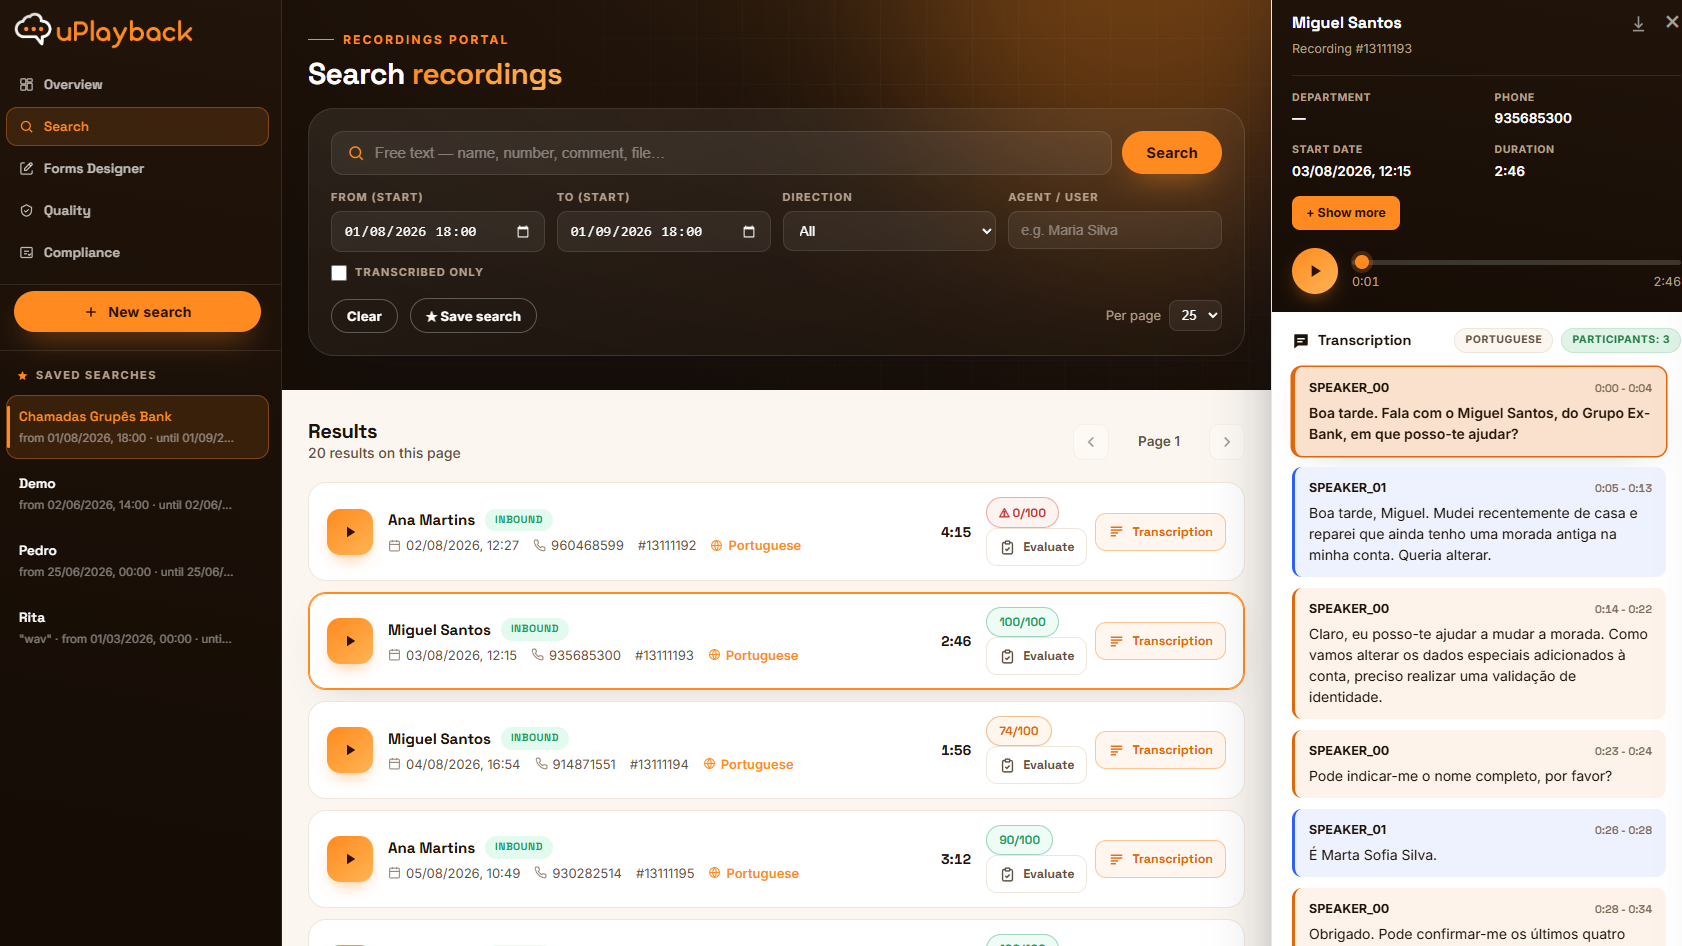Go to next results page arrow
The height and width of the screenshot is (946, 1682).
point(1227,442)
